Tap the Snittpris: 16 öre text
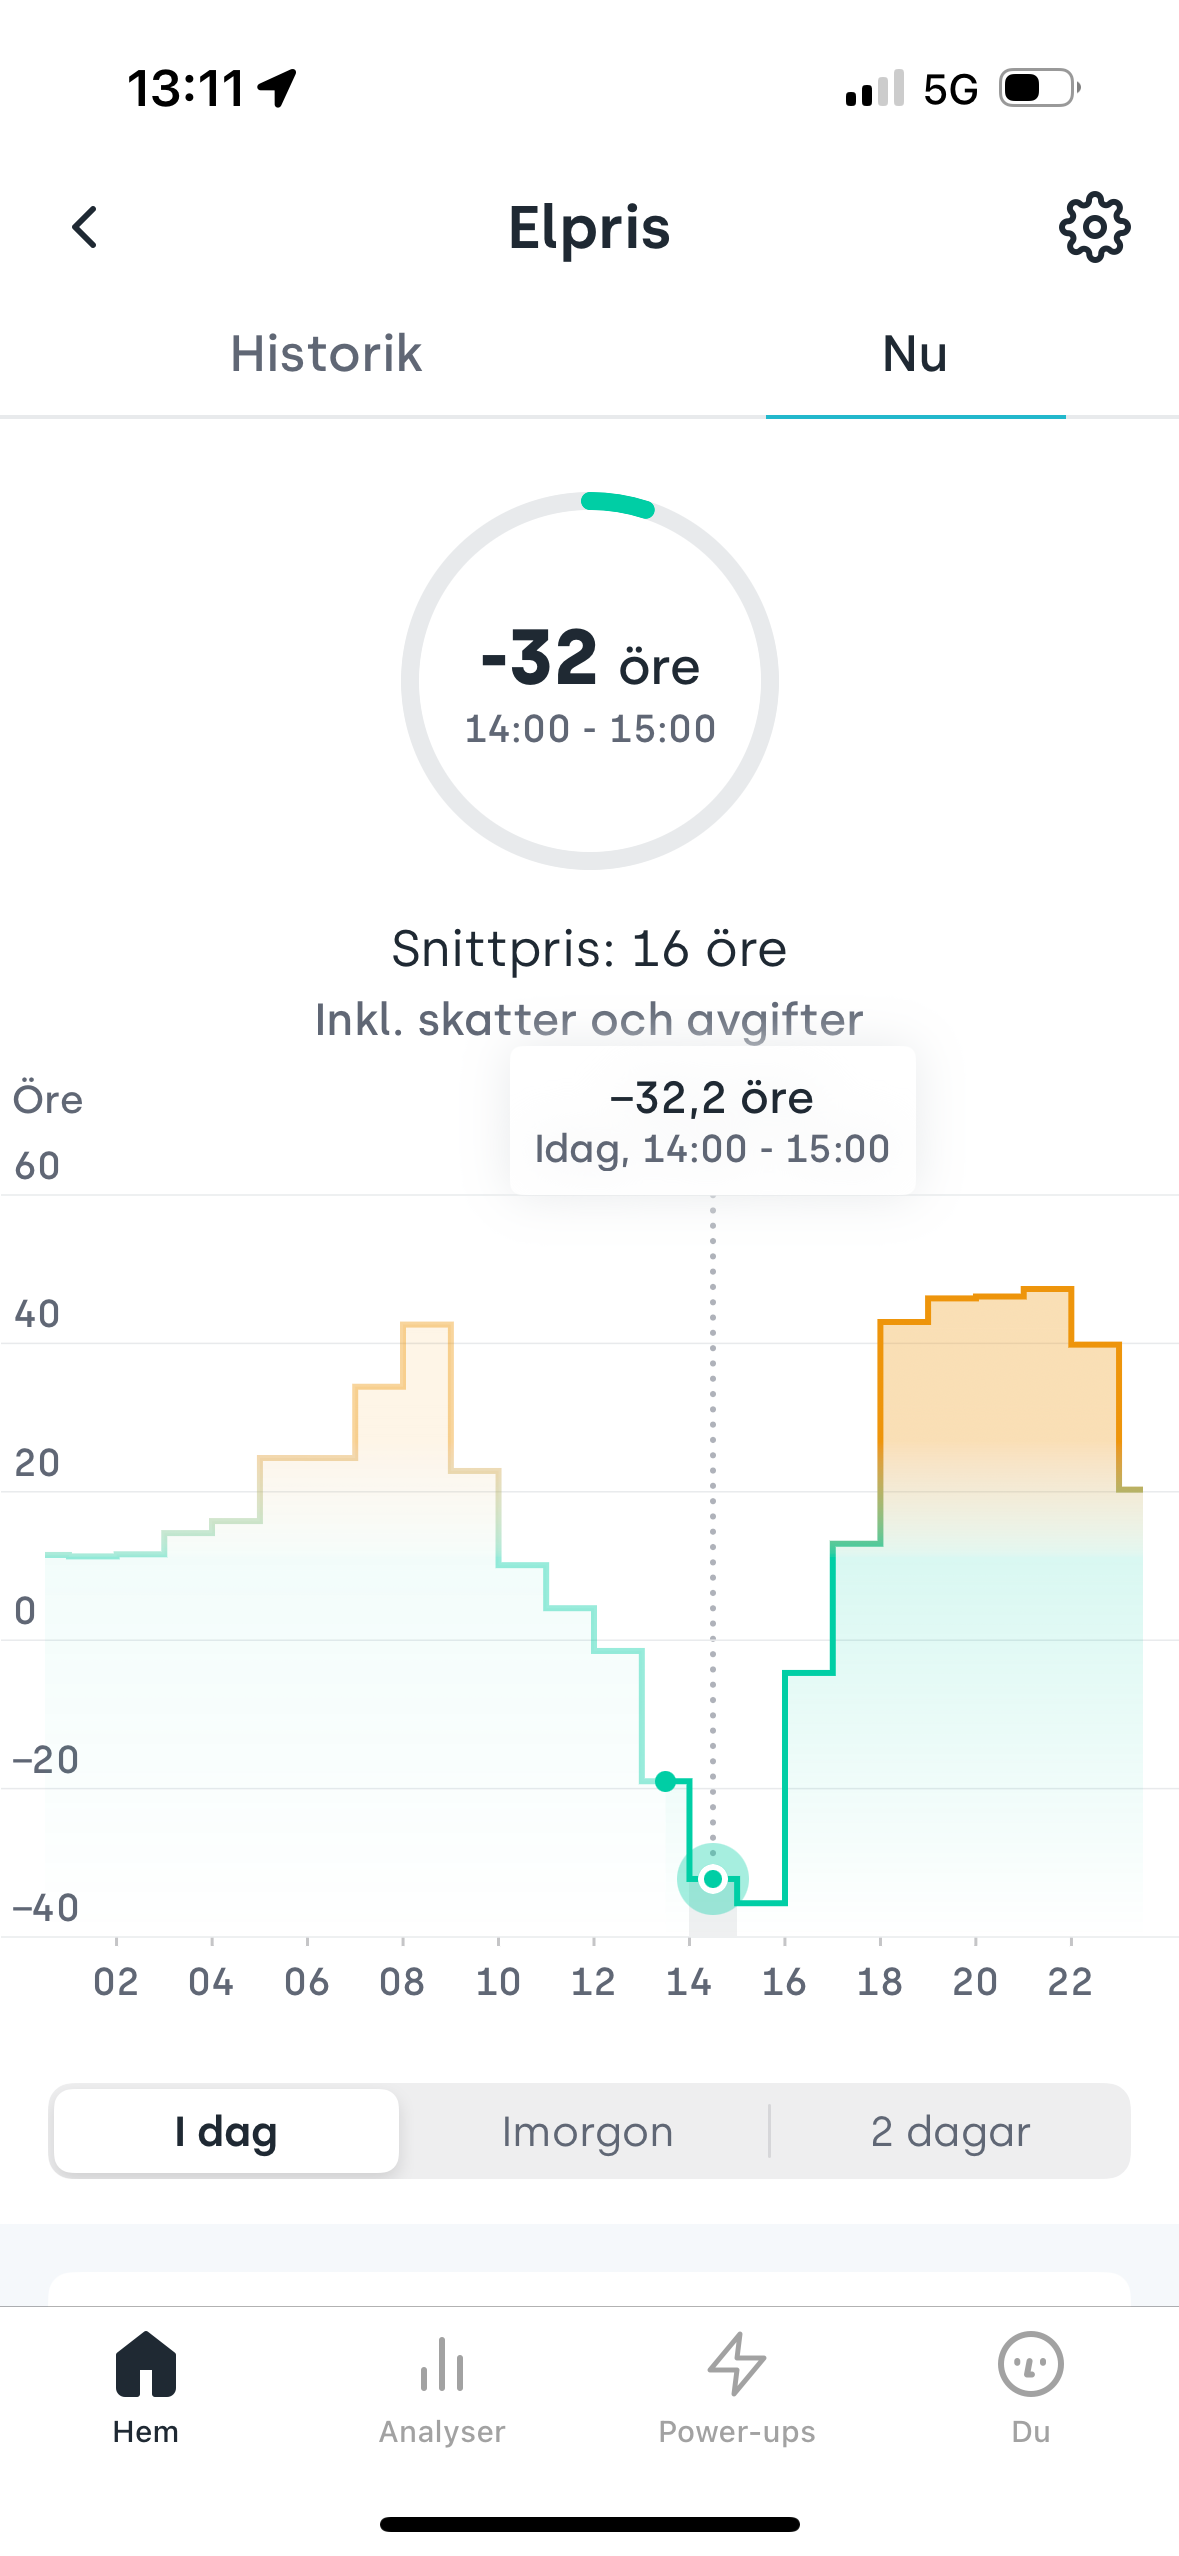Image resolution: width=1179 pixels, height=2556 pixels. [x=589, y=948]
